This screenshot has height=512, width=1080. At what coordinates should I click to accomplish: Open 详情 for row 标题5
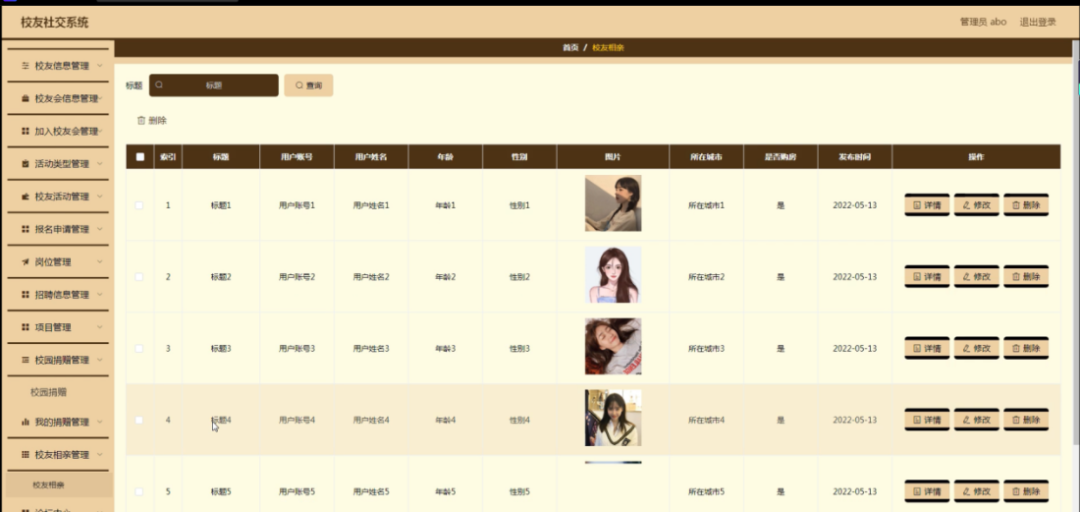926,491
